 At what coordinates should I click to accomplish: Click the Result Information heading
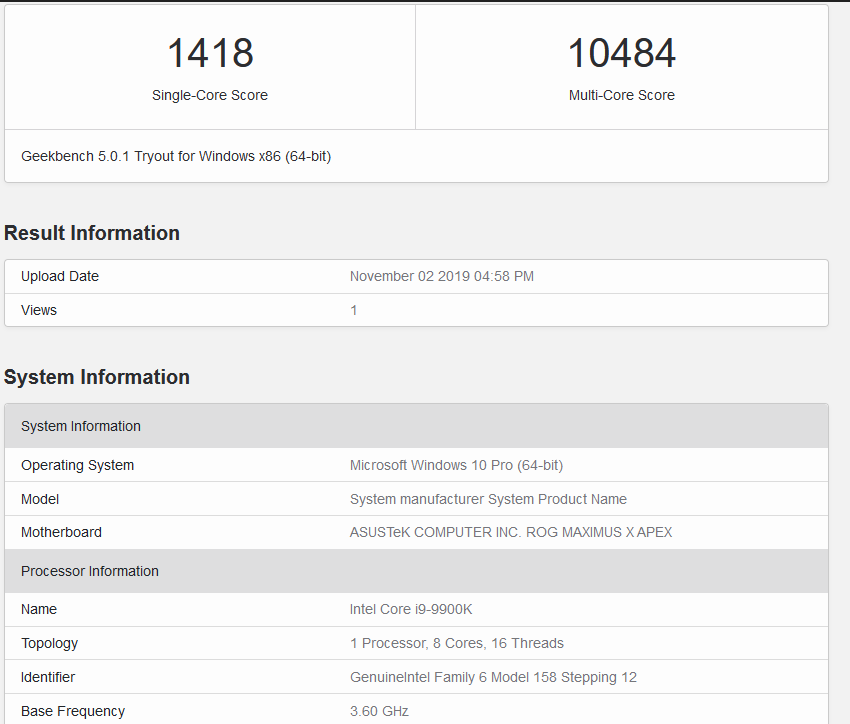point(92,233)
